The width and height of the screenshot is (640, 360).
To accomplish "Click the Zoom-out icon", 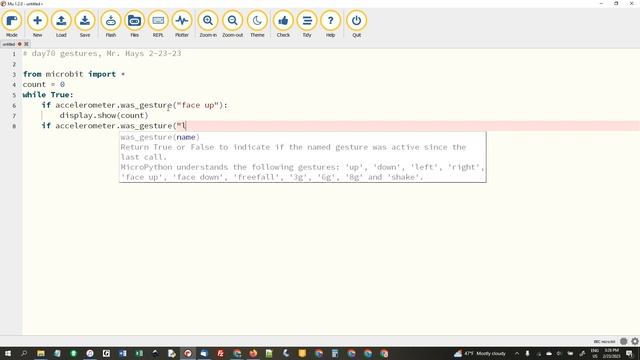I will click(233, 24).
